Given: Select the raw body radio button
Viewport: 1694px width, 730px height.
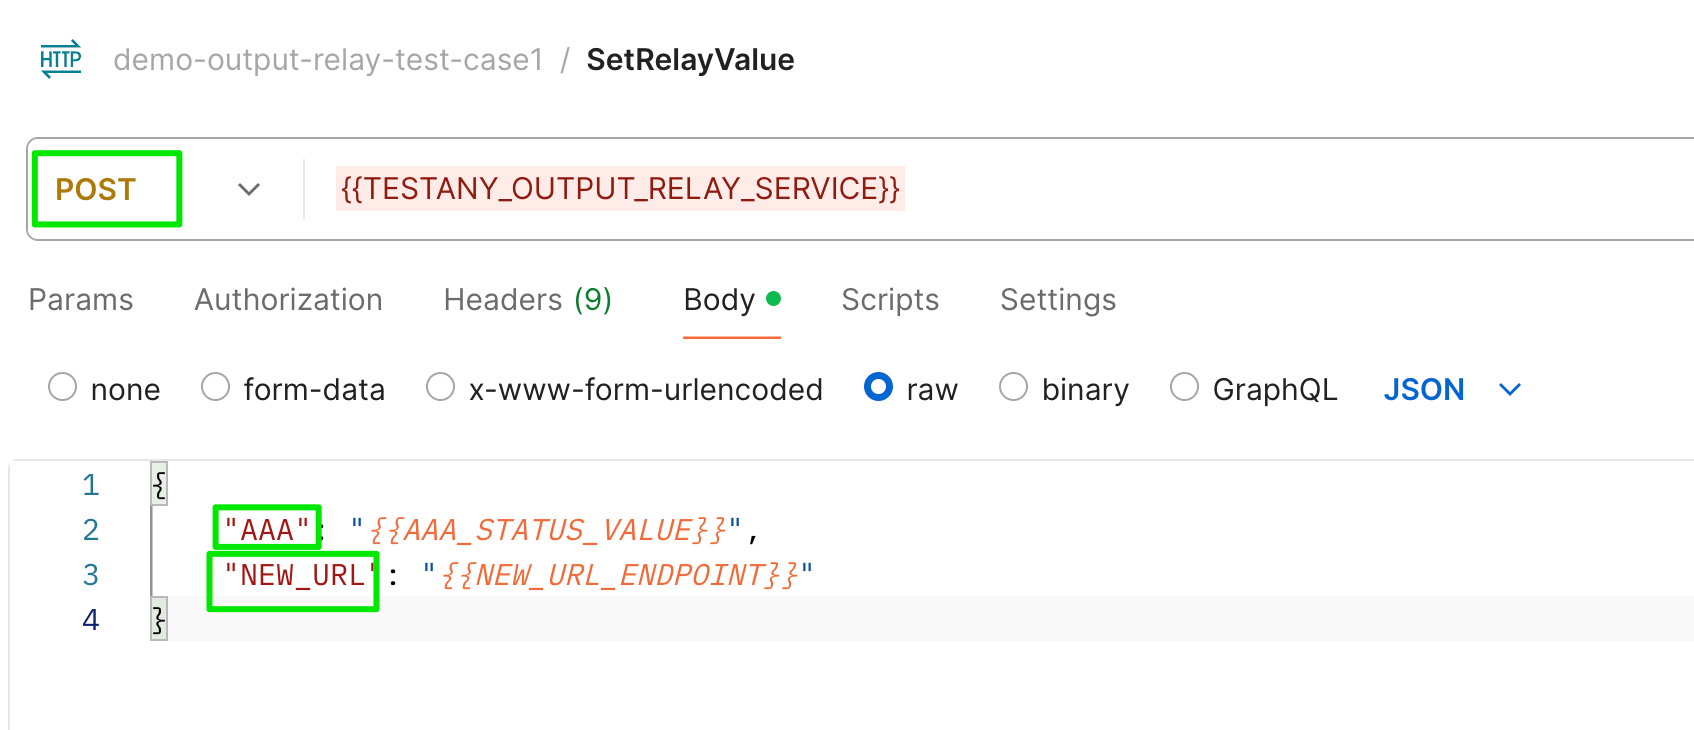Looking at the screenshot, I should (x=878, y=387).
